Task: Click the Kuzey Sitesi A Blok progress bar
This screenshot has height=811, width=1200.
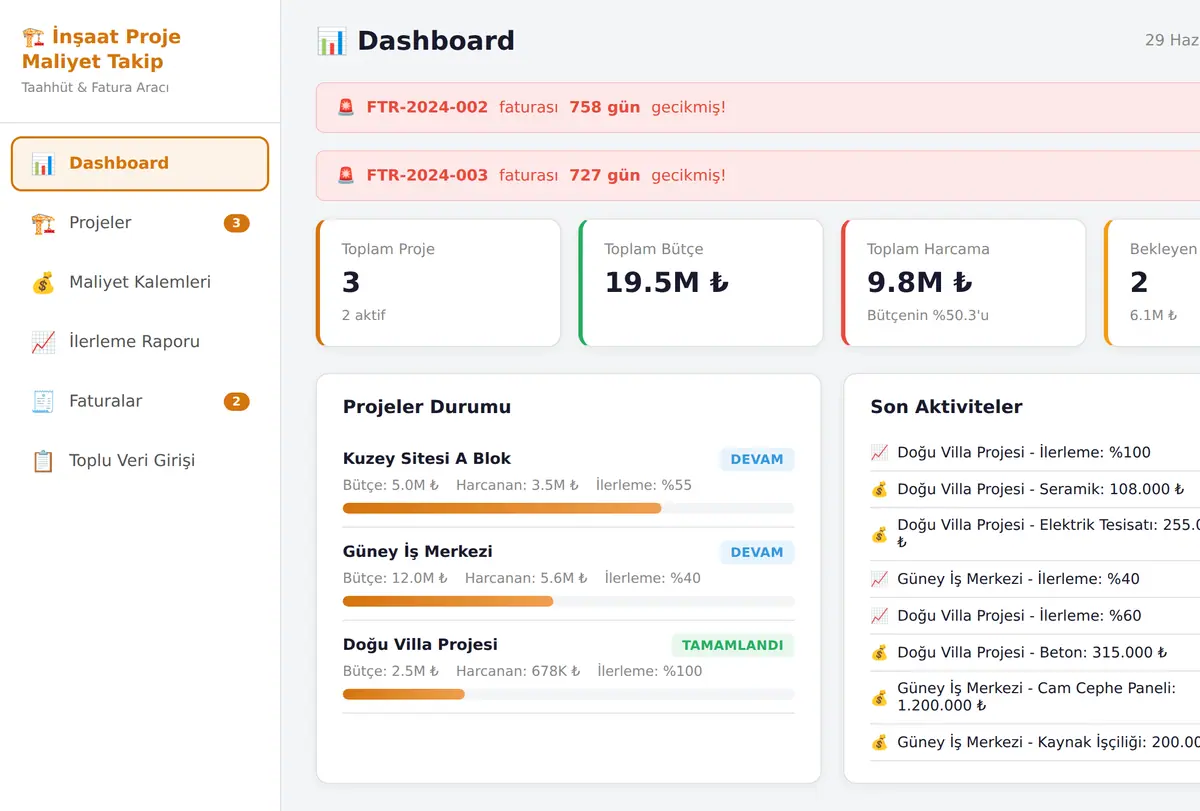Action: 569,508
